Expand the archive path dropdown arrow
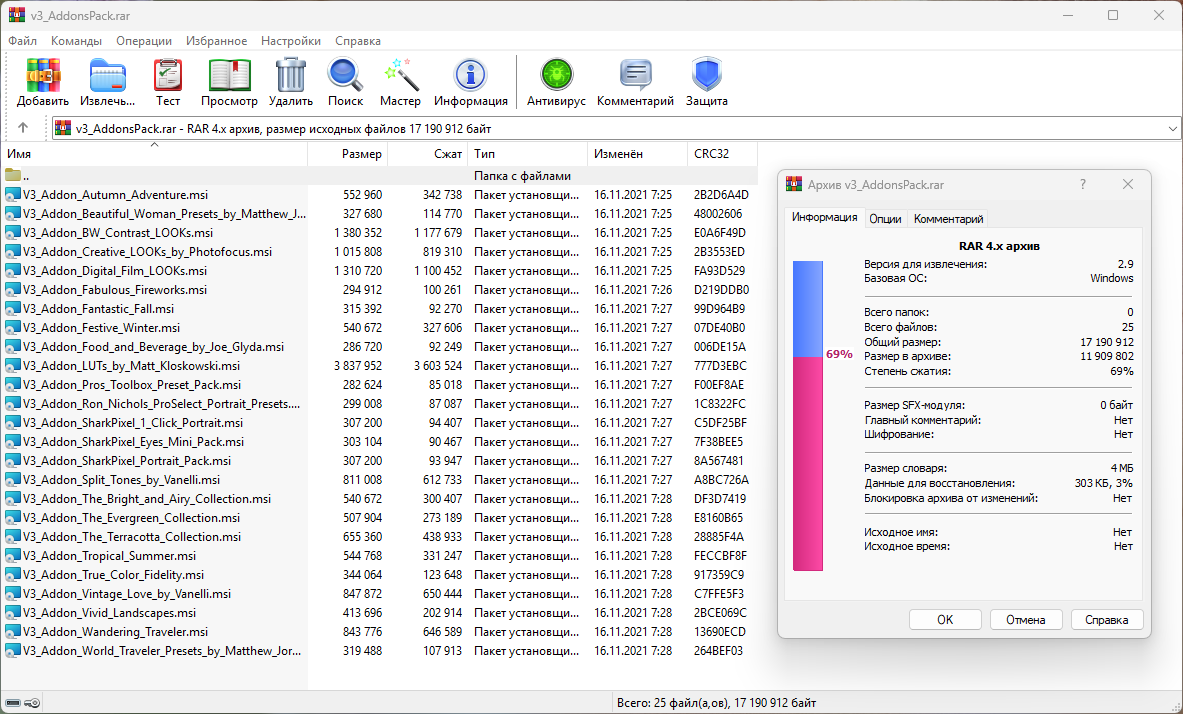 point(1172,128)
